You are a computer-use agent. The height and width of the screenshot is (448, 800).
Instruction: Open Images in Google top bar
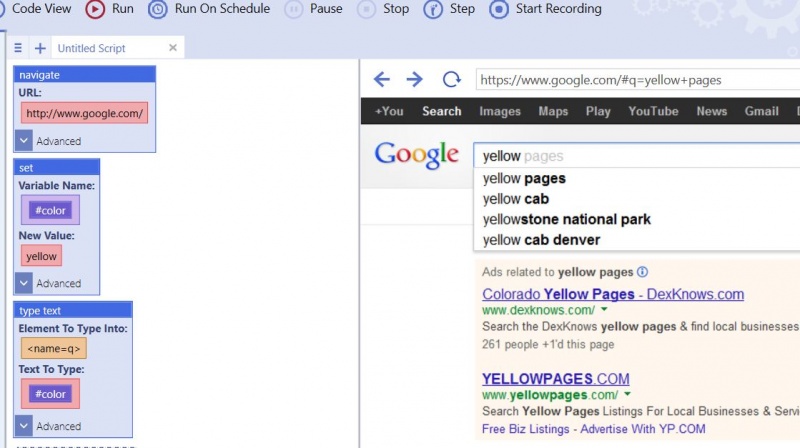click(x=500, y=111)
